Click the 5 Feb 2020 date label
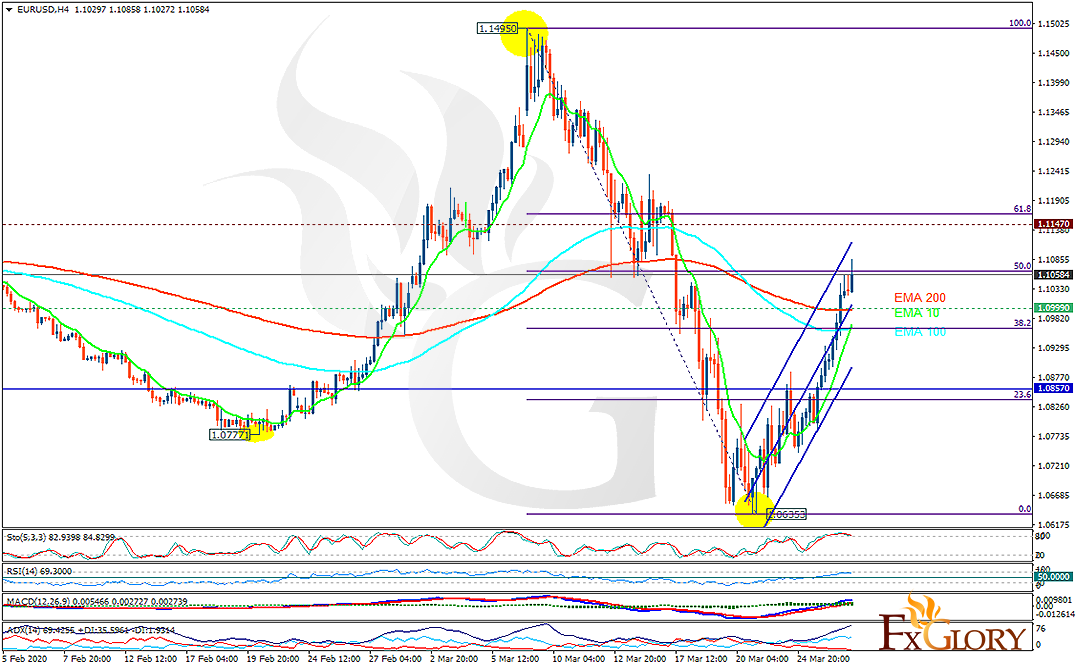 (25, 659)
